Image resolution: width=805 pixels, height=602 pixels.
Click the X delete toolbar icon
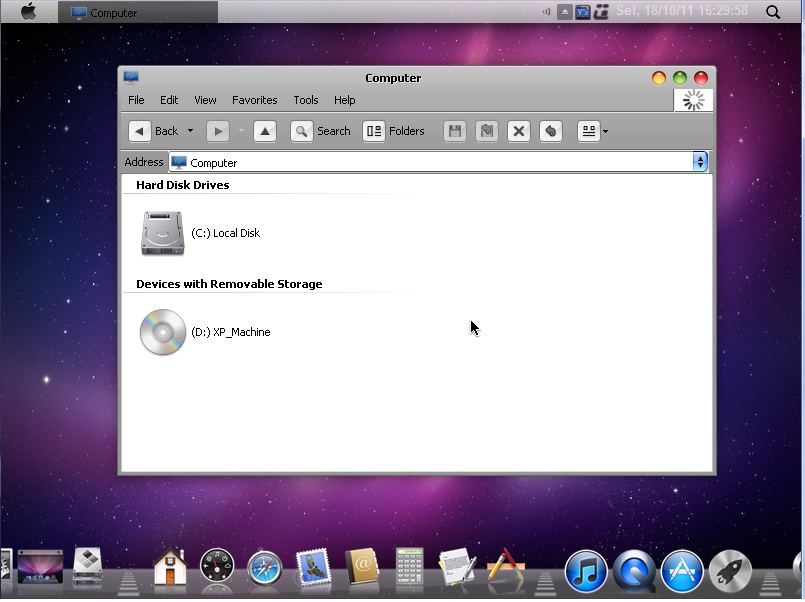519,131
